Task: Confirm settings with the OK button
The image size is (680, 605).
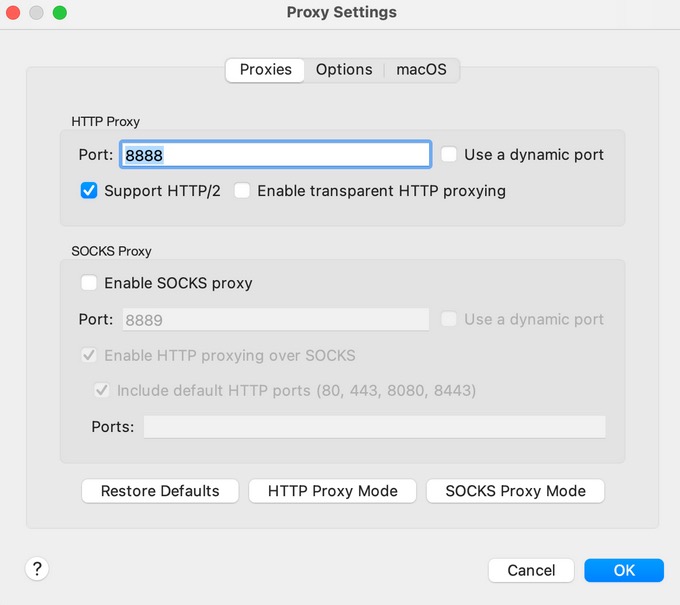Action: point(624,570)
